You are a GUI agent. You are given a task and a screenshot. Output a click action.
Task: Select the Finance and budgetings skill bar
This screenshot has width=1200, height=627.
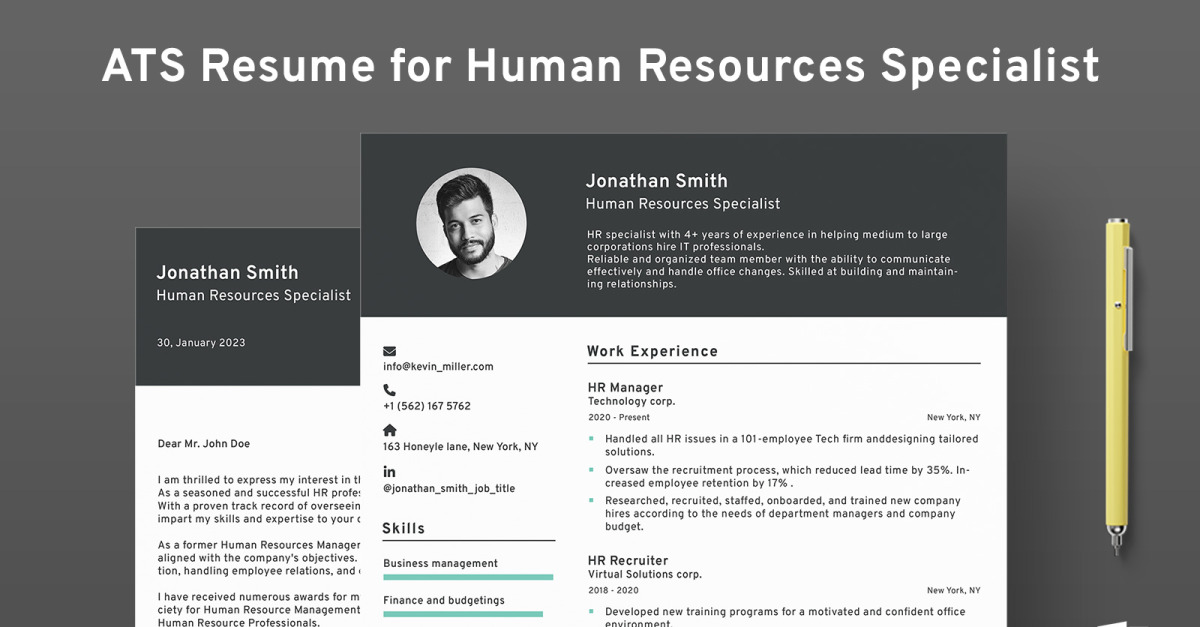(463, 614)
